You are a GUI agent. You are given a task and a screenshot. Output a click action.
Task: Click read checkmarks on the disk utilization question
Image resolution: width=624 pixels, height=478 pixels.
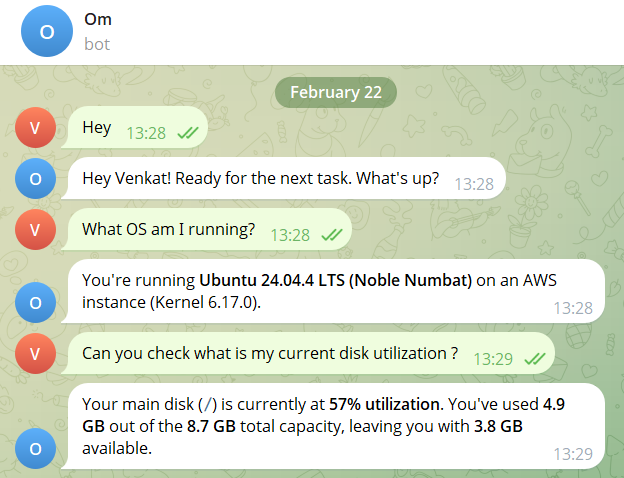click(x=534, y=358)
